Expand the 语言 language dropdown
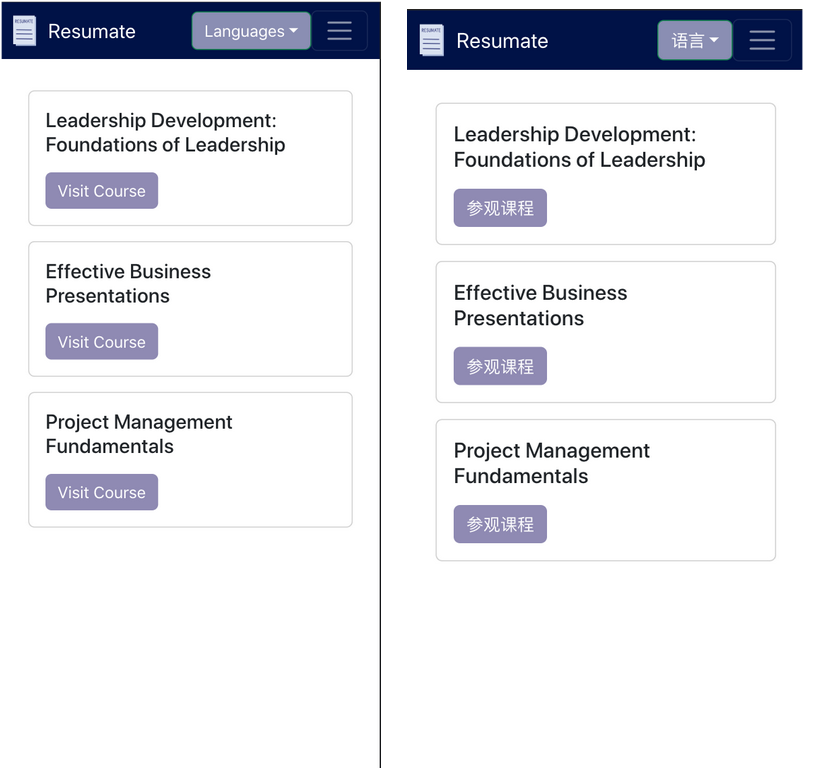The width and height of the screenshot is (816, 768). coord(695,40)
